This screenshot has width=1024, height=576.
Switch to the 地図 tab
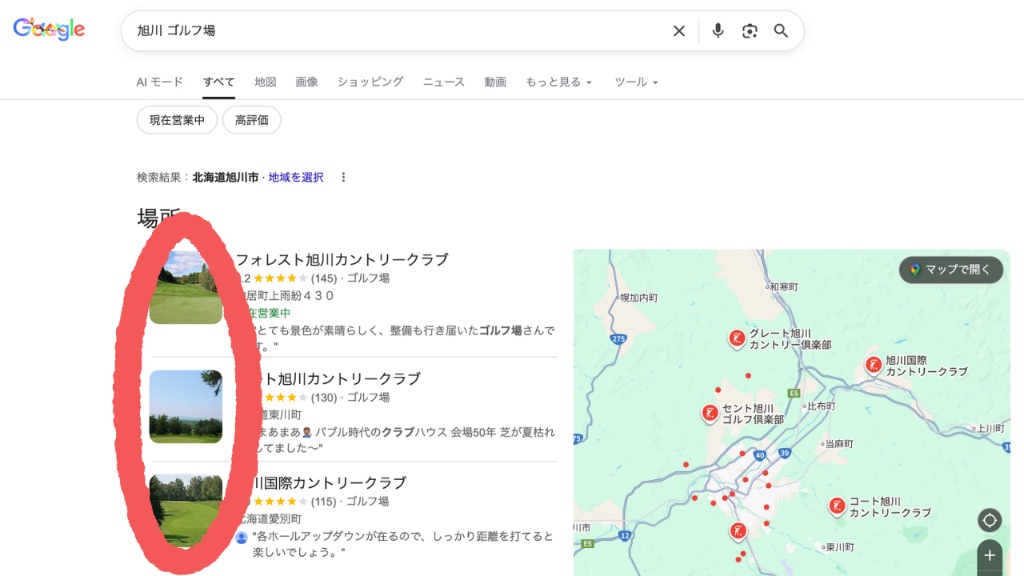[x=265, y=82]
